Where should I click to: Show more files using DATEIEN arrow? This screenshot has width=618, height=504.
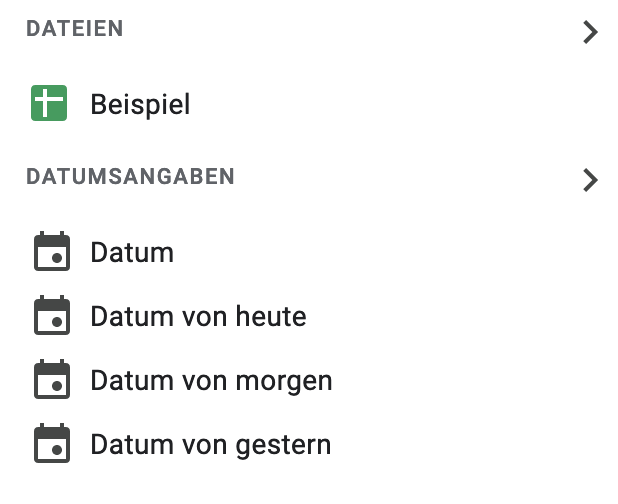pos(590,32)
